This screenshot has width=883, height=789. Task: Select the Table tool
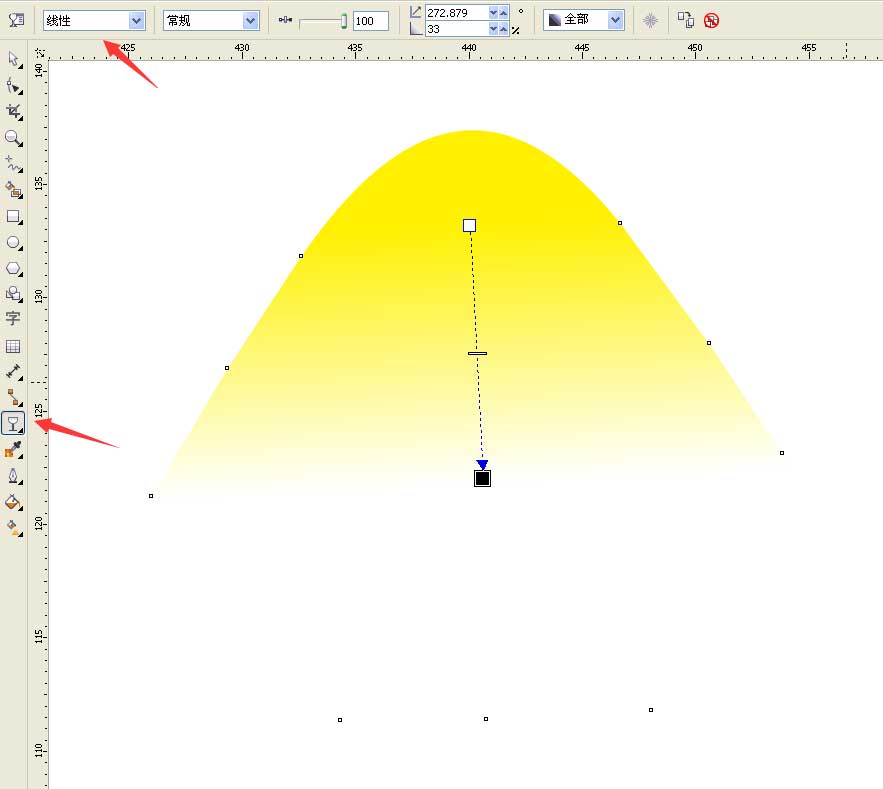14,346
